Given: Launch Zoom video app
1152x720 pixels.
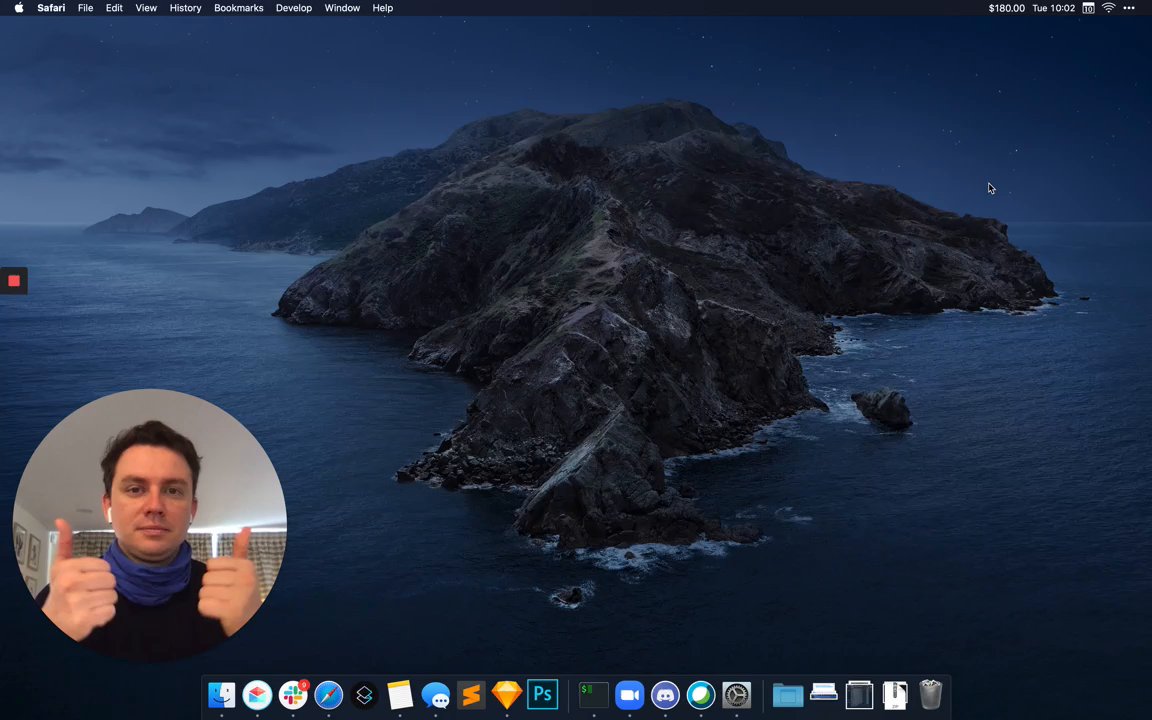Looking at the screenshot, I should [x=629, y=694].
